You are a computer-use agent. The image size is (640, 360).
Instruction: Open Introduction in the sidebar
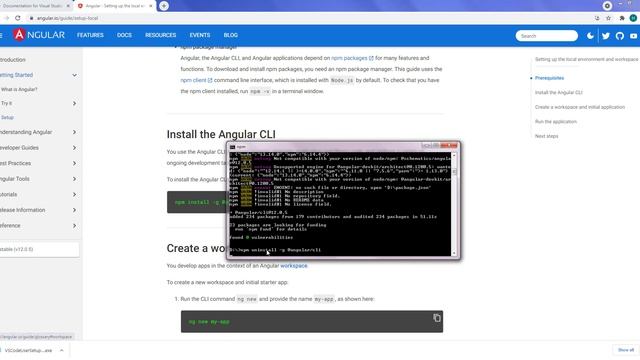click(13, 60)
